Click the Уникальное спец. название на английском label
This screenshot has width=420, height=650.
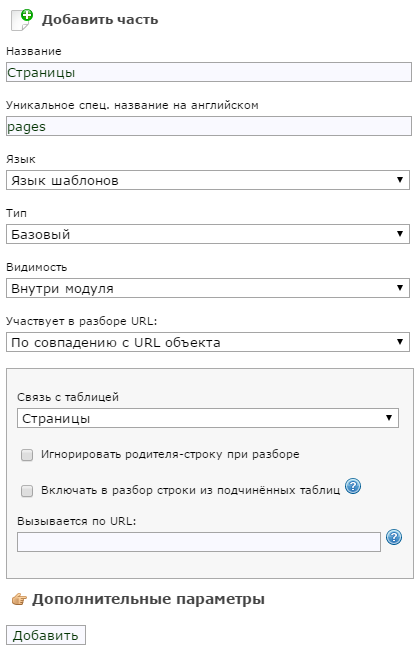[x=132, y=105]
